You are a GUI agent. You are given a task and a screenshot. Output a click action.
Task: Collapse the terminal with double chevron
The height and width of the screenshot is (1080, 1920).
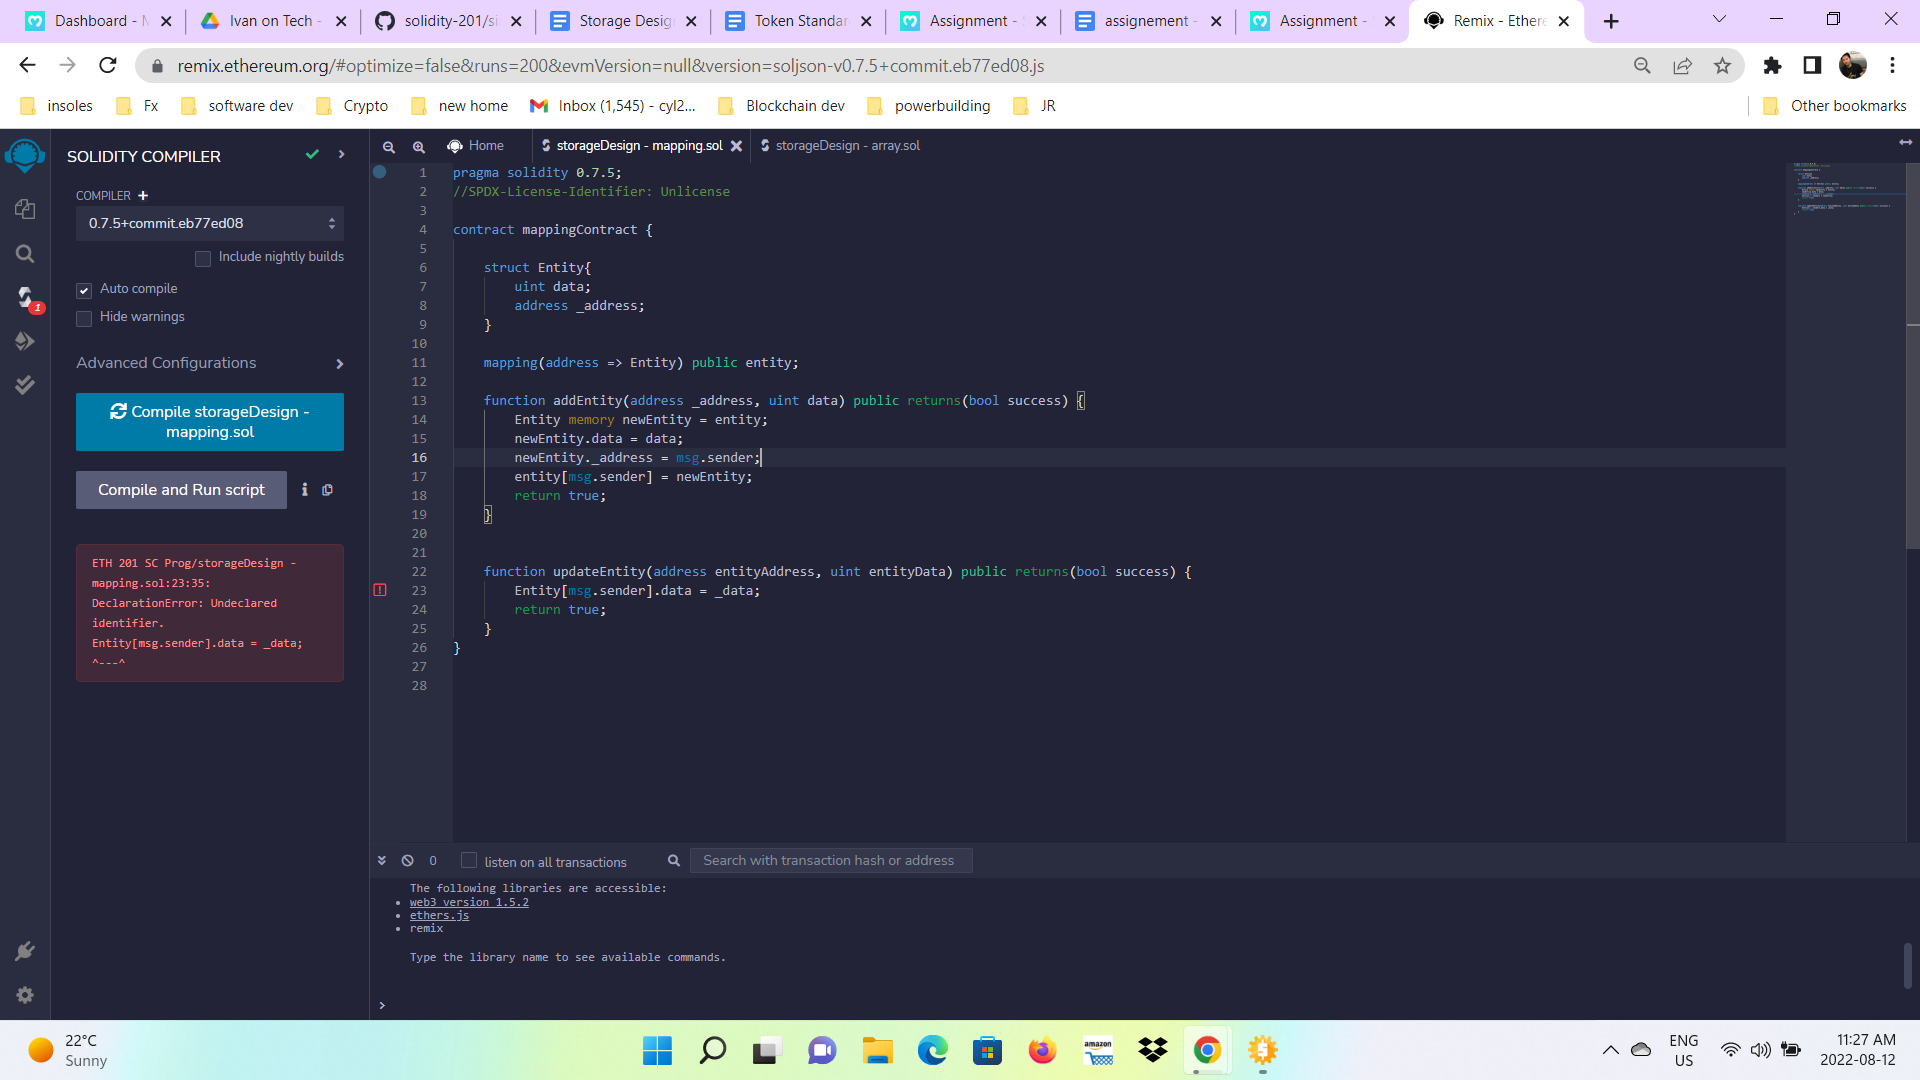pos(382,860)
